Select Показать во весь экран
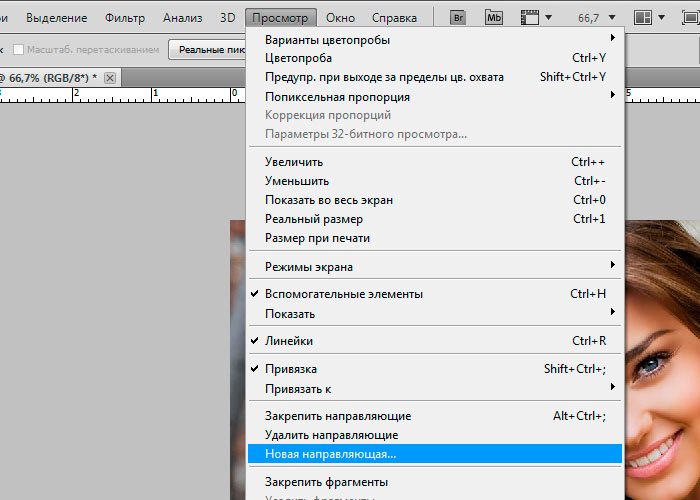This screenshot has height=500, width=700. 328,200
